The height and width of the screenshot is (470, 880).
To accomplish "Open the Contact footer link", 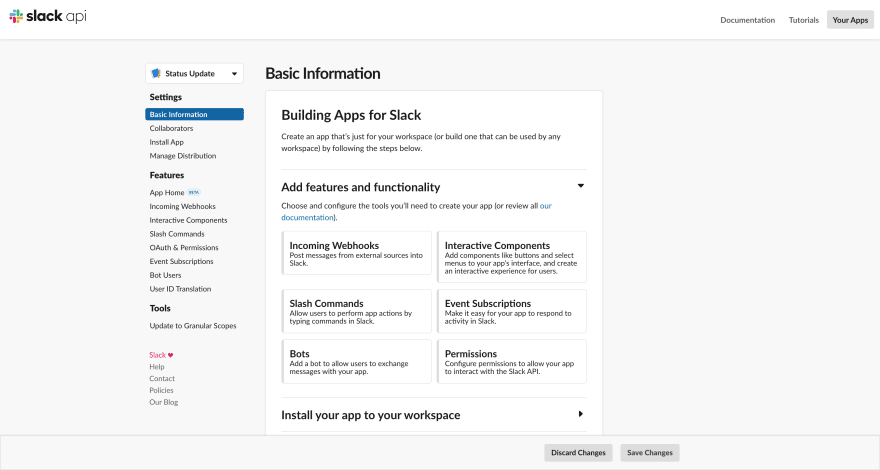I will (162, 378).
